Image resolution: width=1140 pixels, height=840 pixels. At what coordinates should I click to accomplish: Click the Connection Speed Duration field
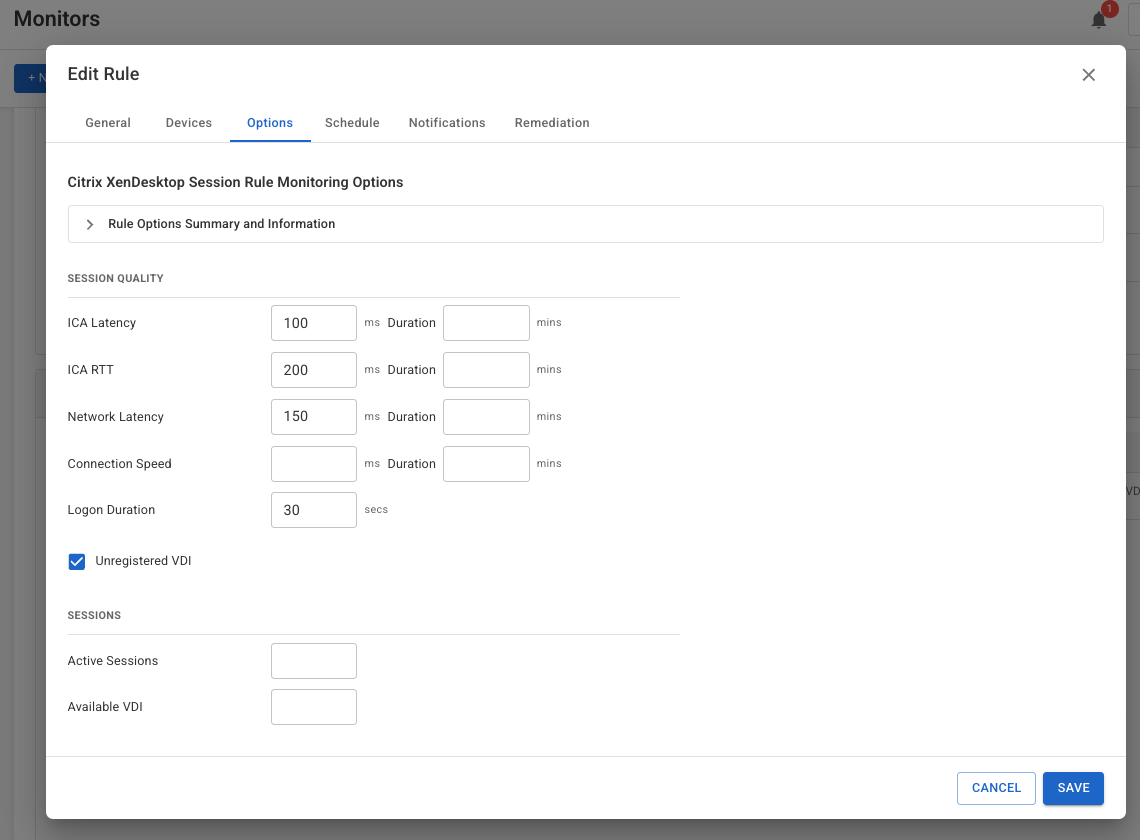pos(486,464)
